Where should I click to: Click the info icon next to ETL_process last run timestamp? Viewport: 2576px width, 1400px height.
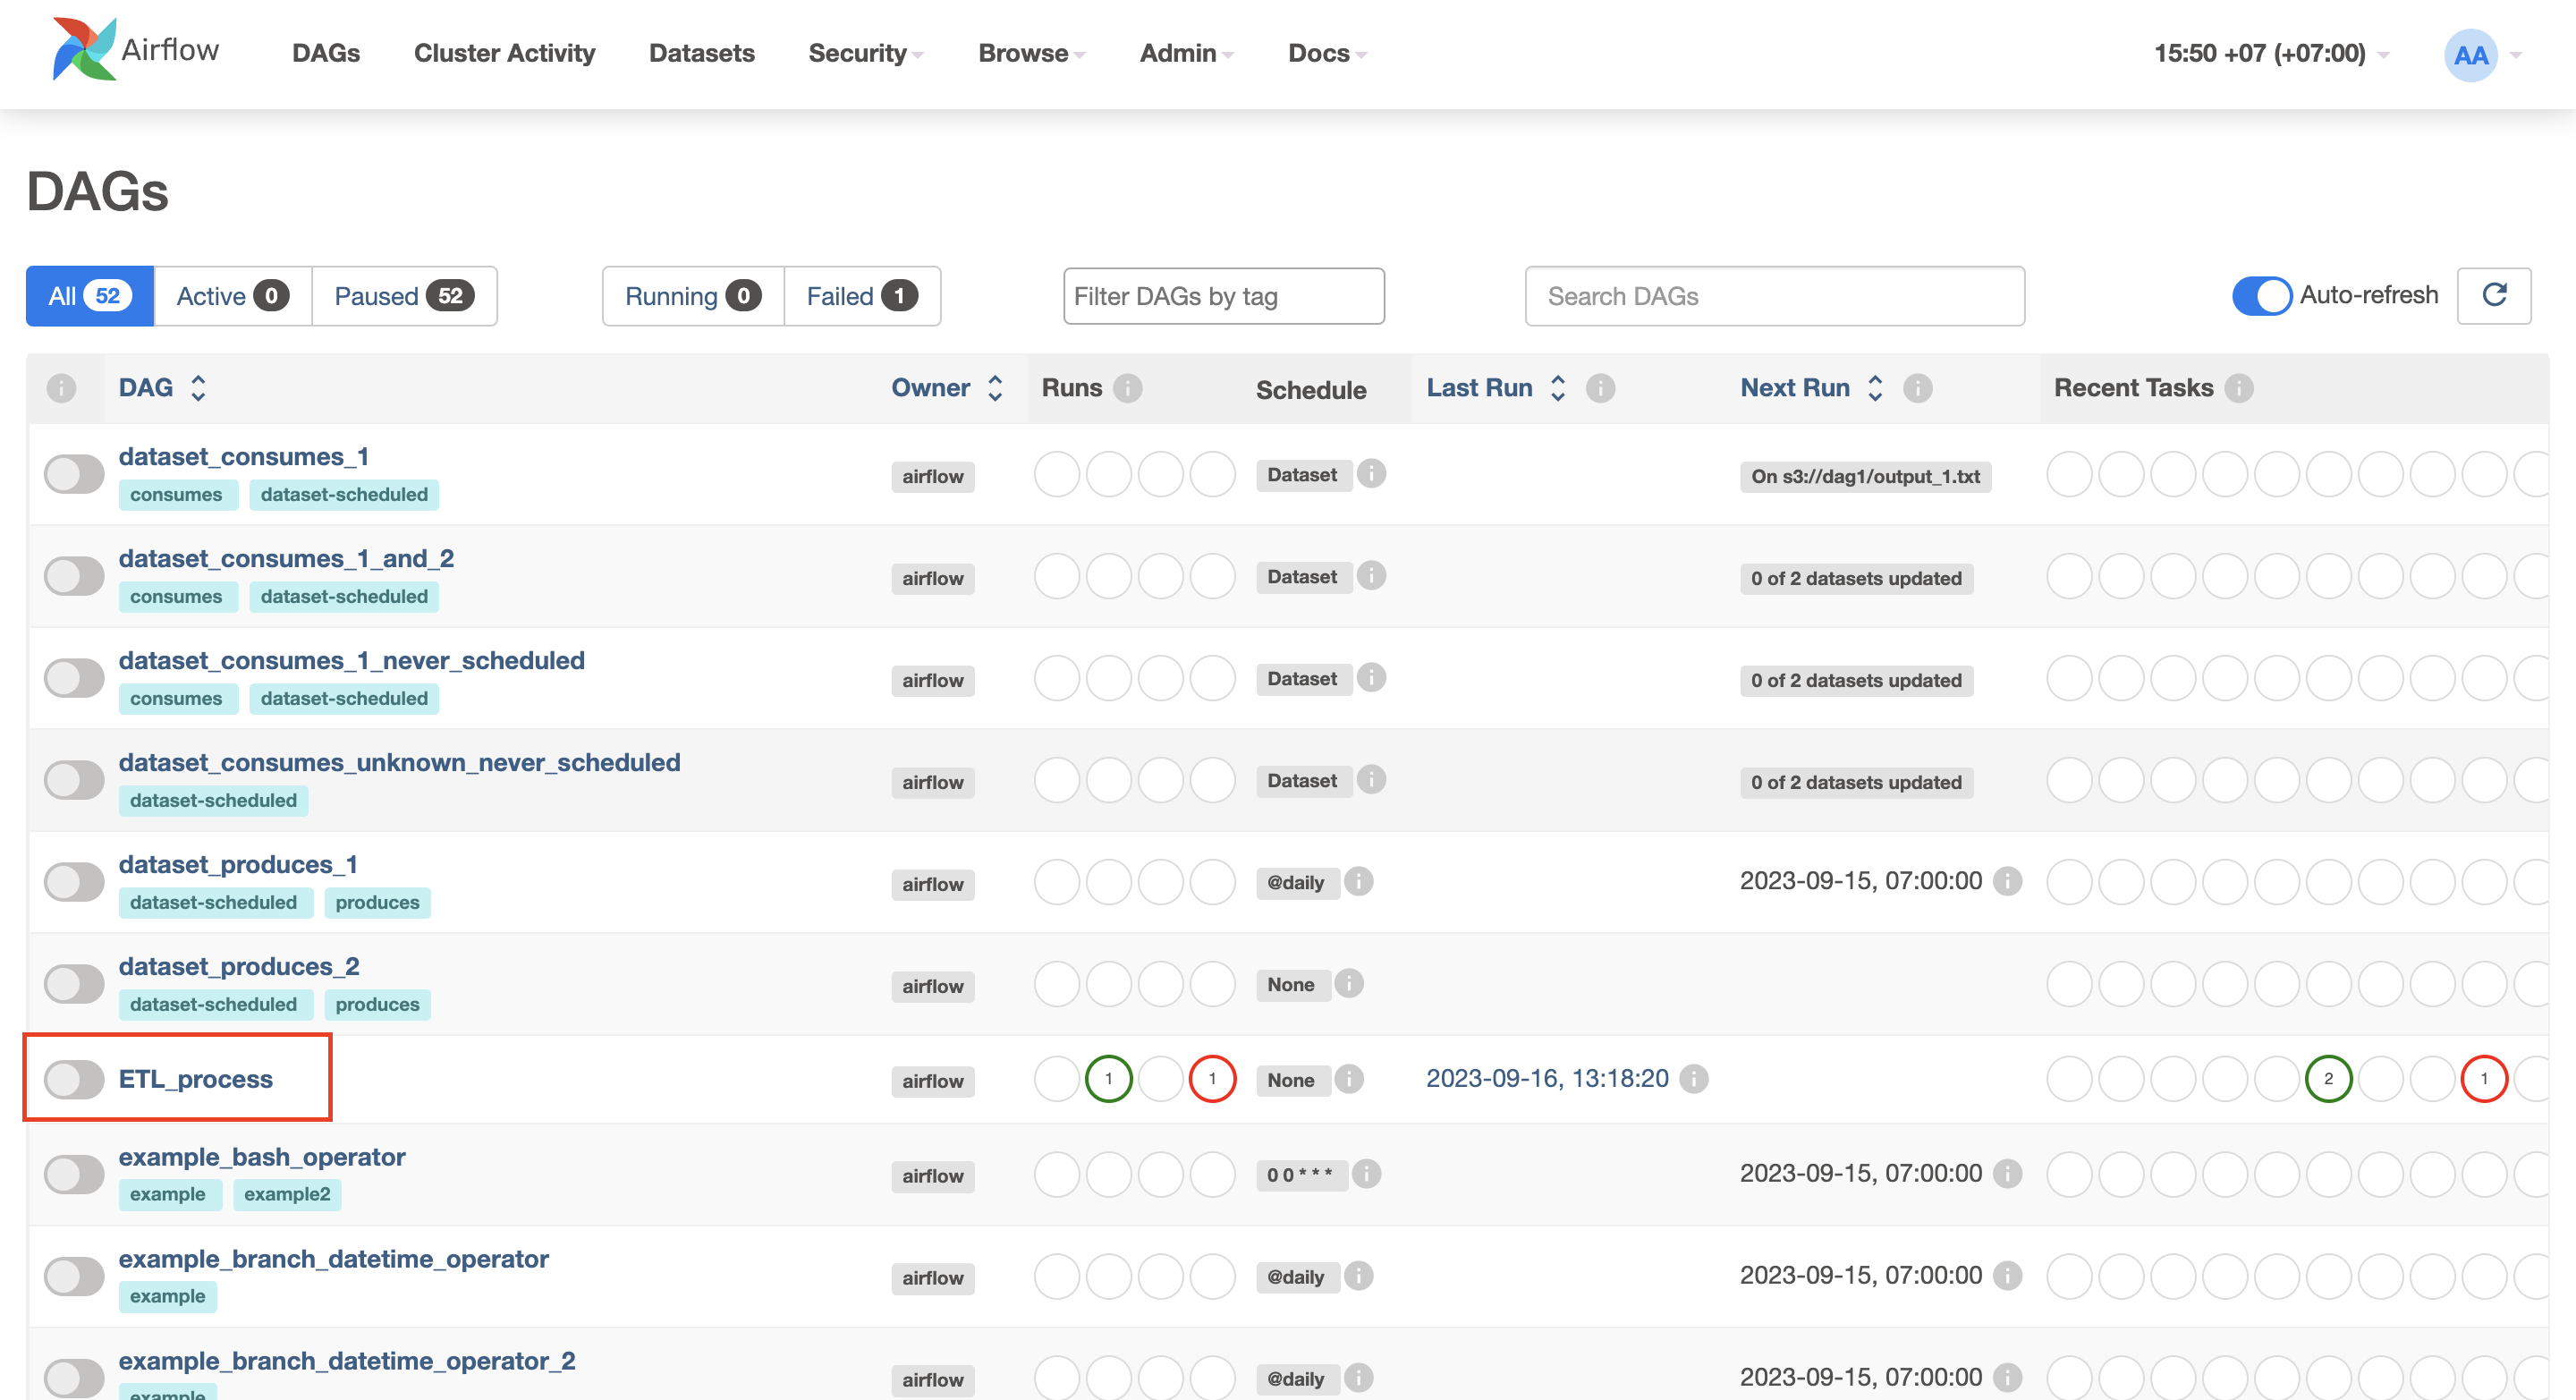1696,1079
